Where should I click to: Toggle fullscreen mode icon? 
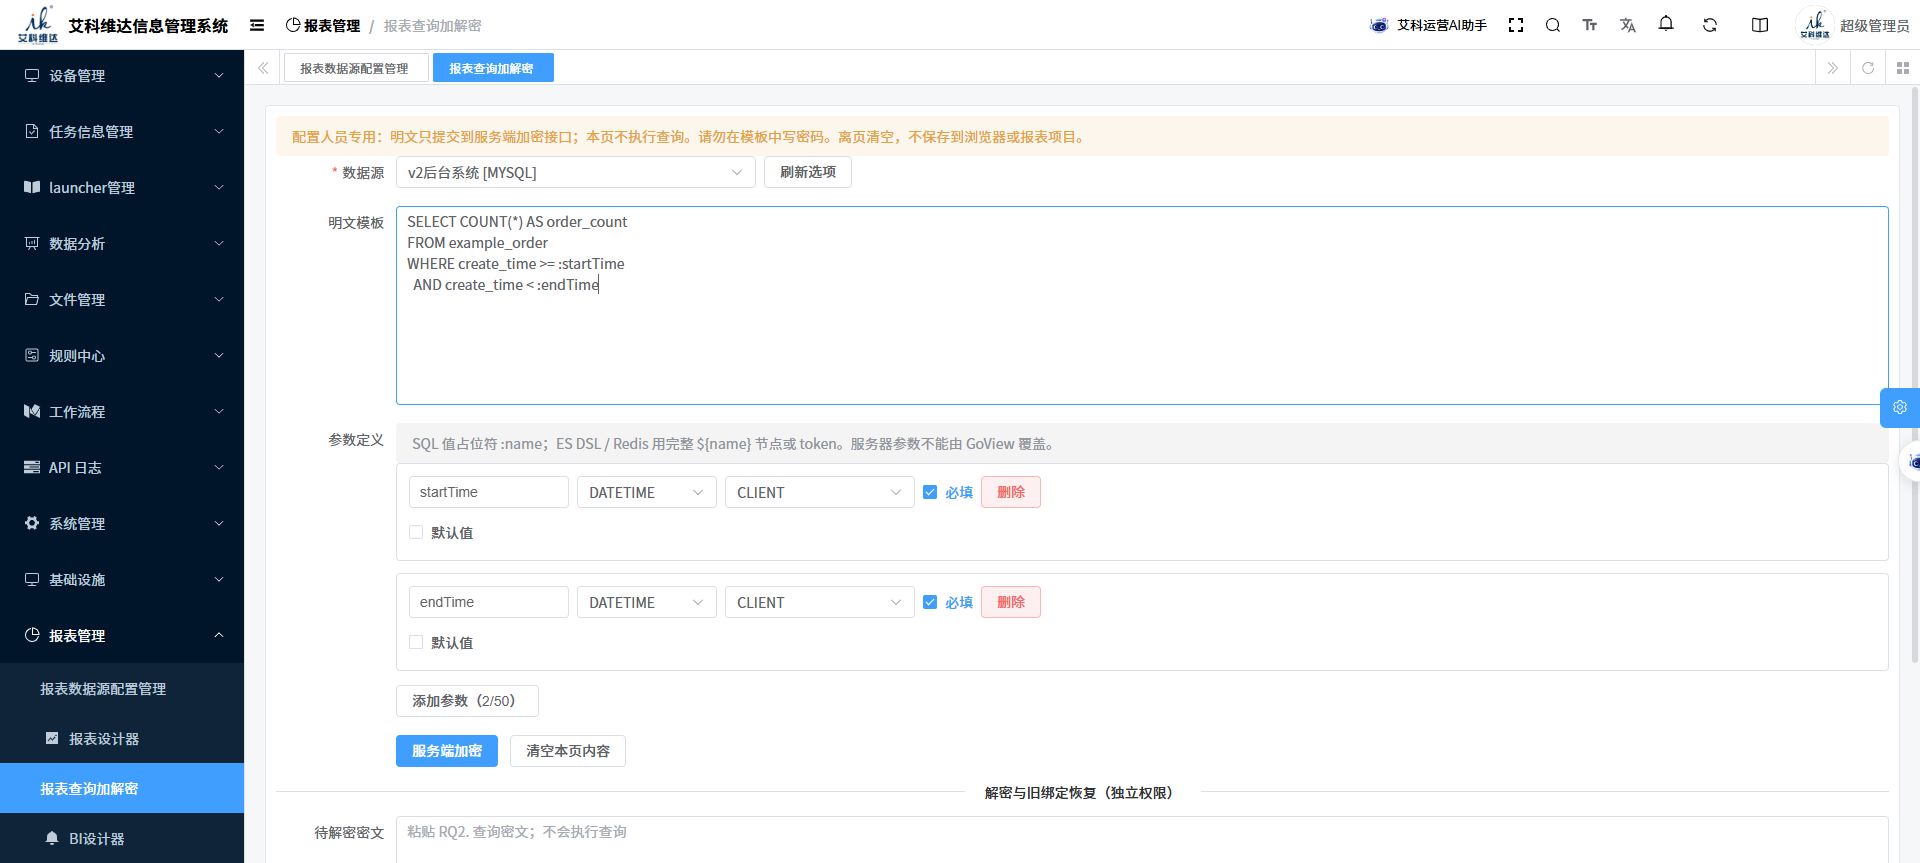(1516, 25)
